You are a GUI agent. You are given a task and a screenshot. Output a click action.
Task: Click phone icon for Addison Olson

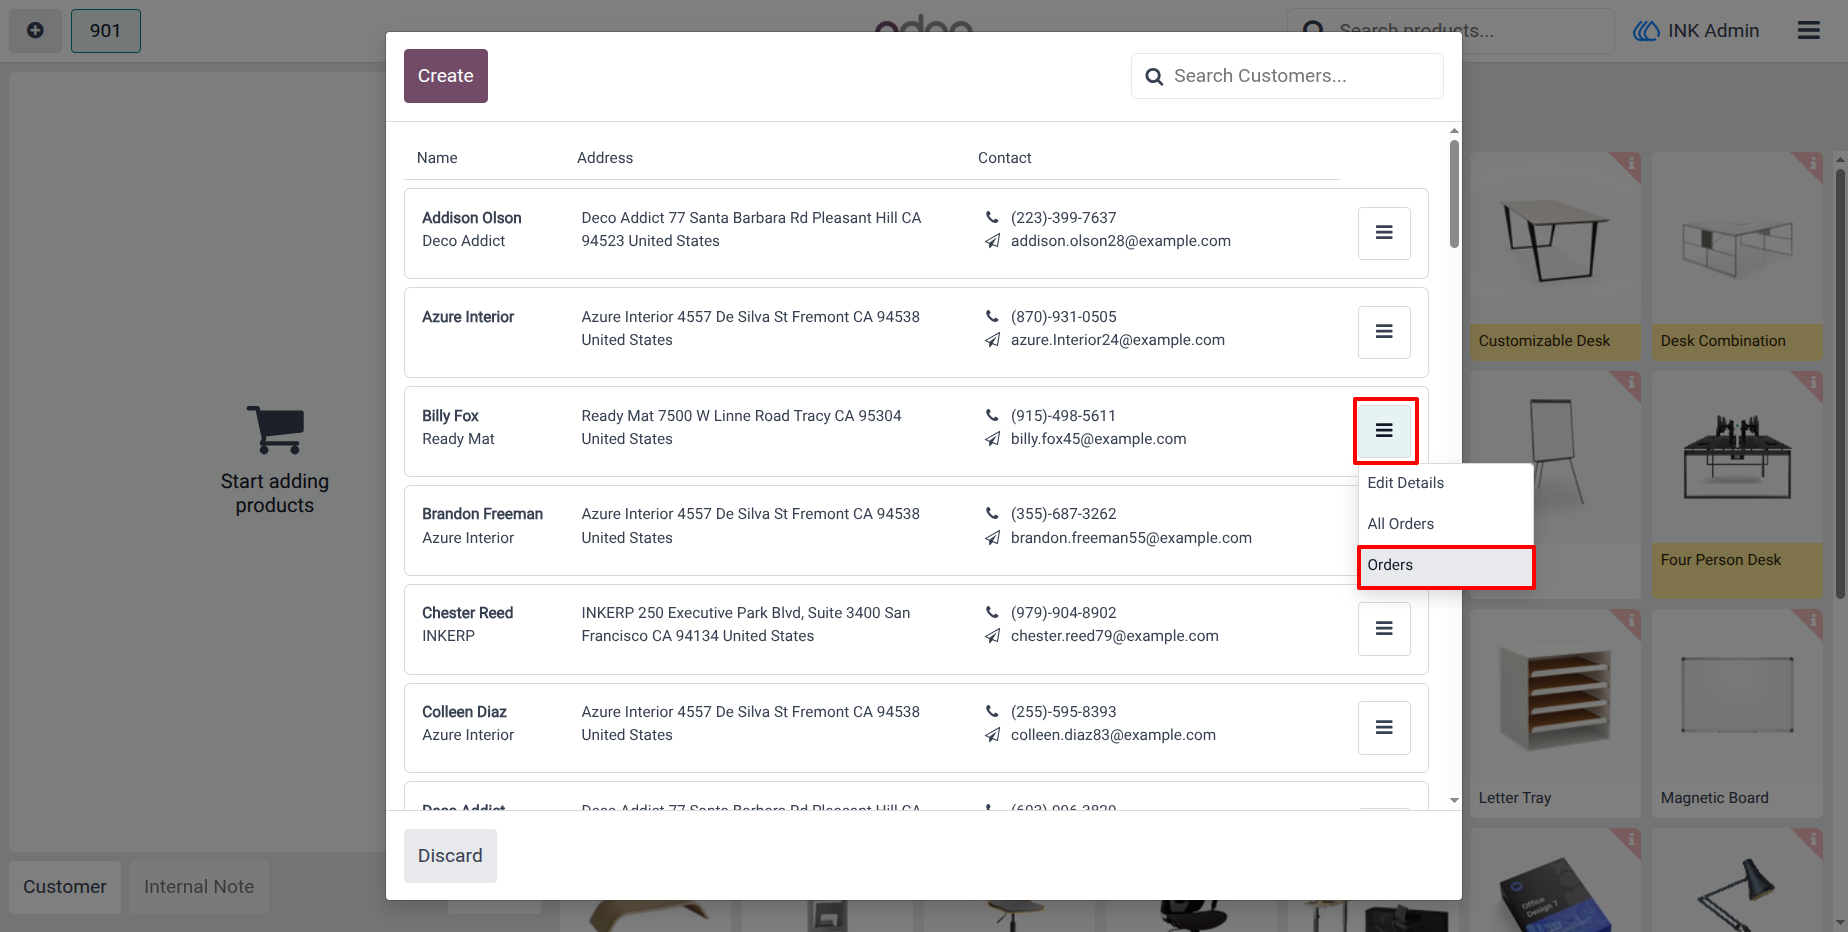pos(992,217)
